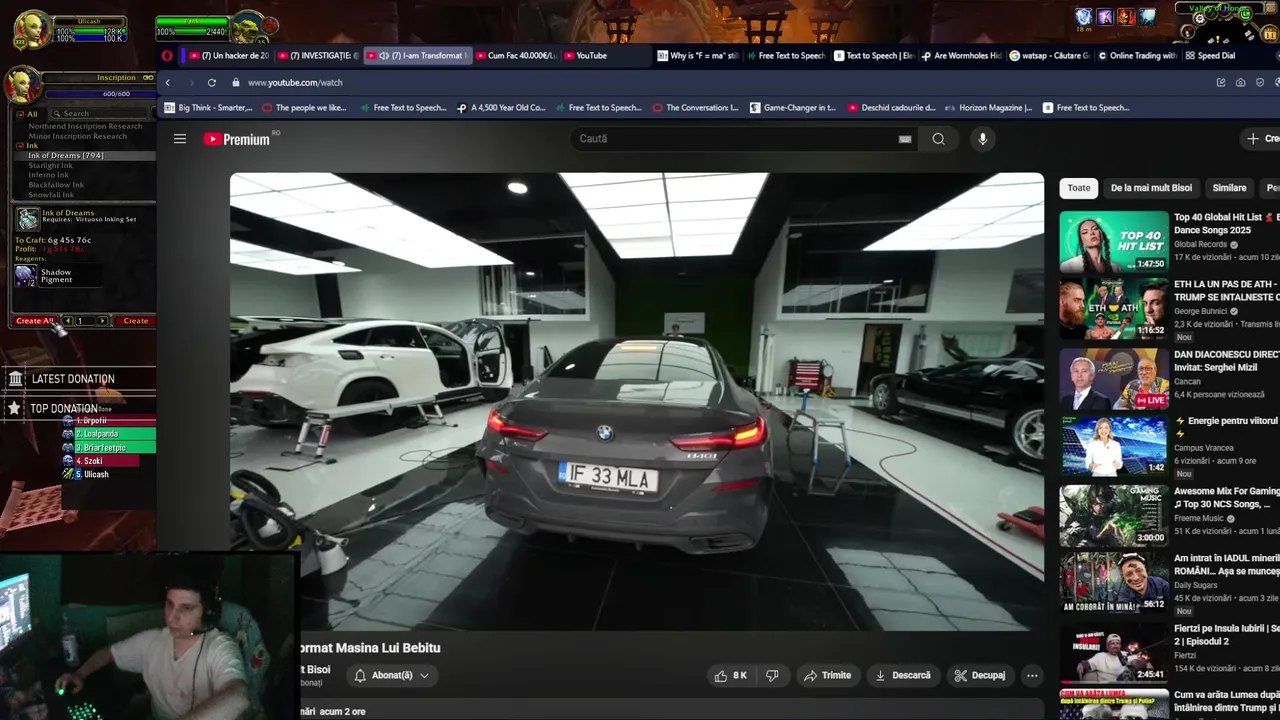Open the 'A 4,500 Year Old Co...' bookmark

tap(501, 108)
